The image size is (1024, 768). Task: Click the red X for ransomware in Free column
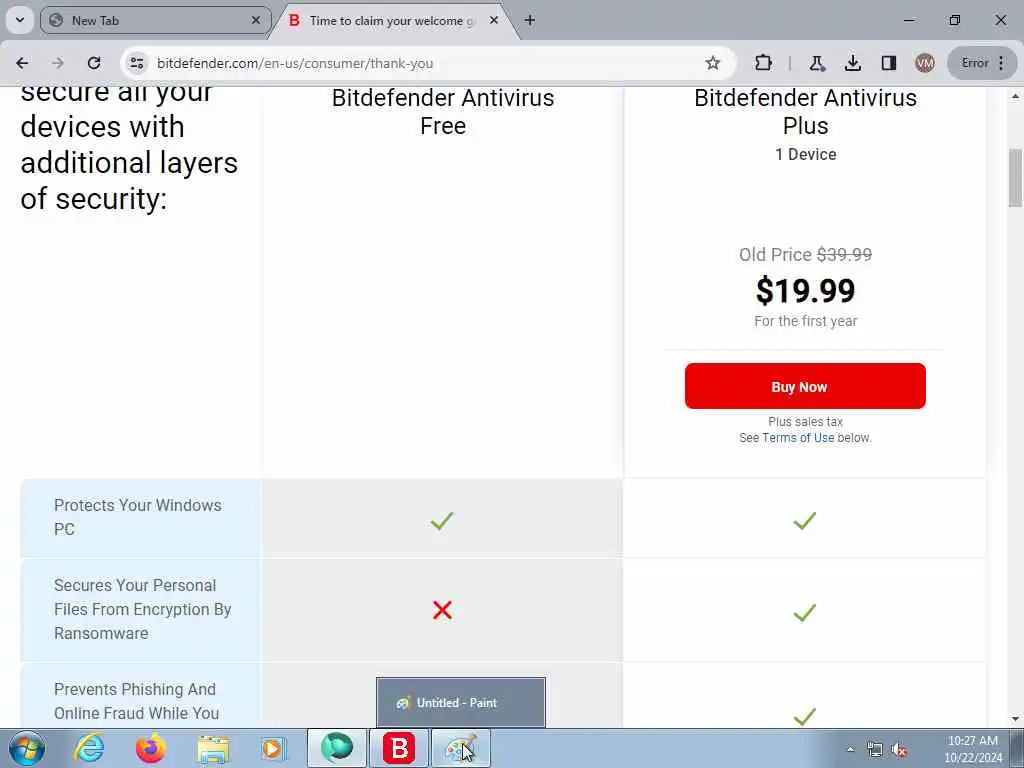[x=442, y=610]
